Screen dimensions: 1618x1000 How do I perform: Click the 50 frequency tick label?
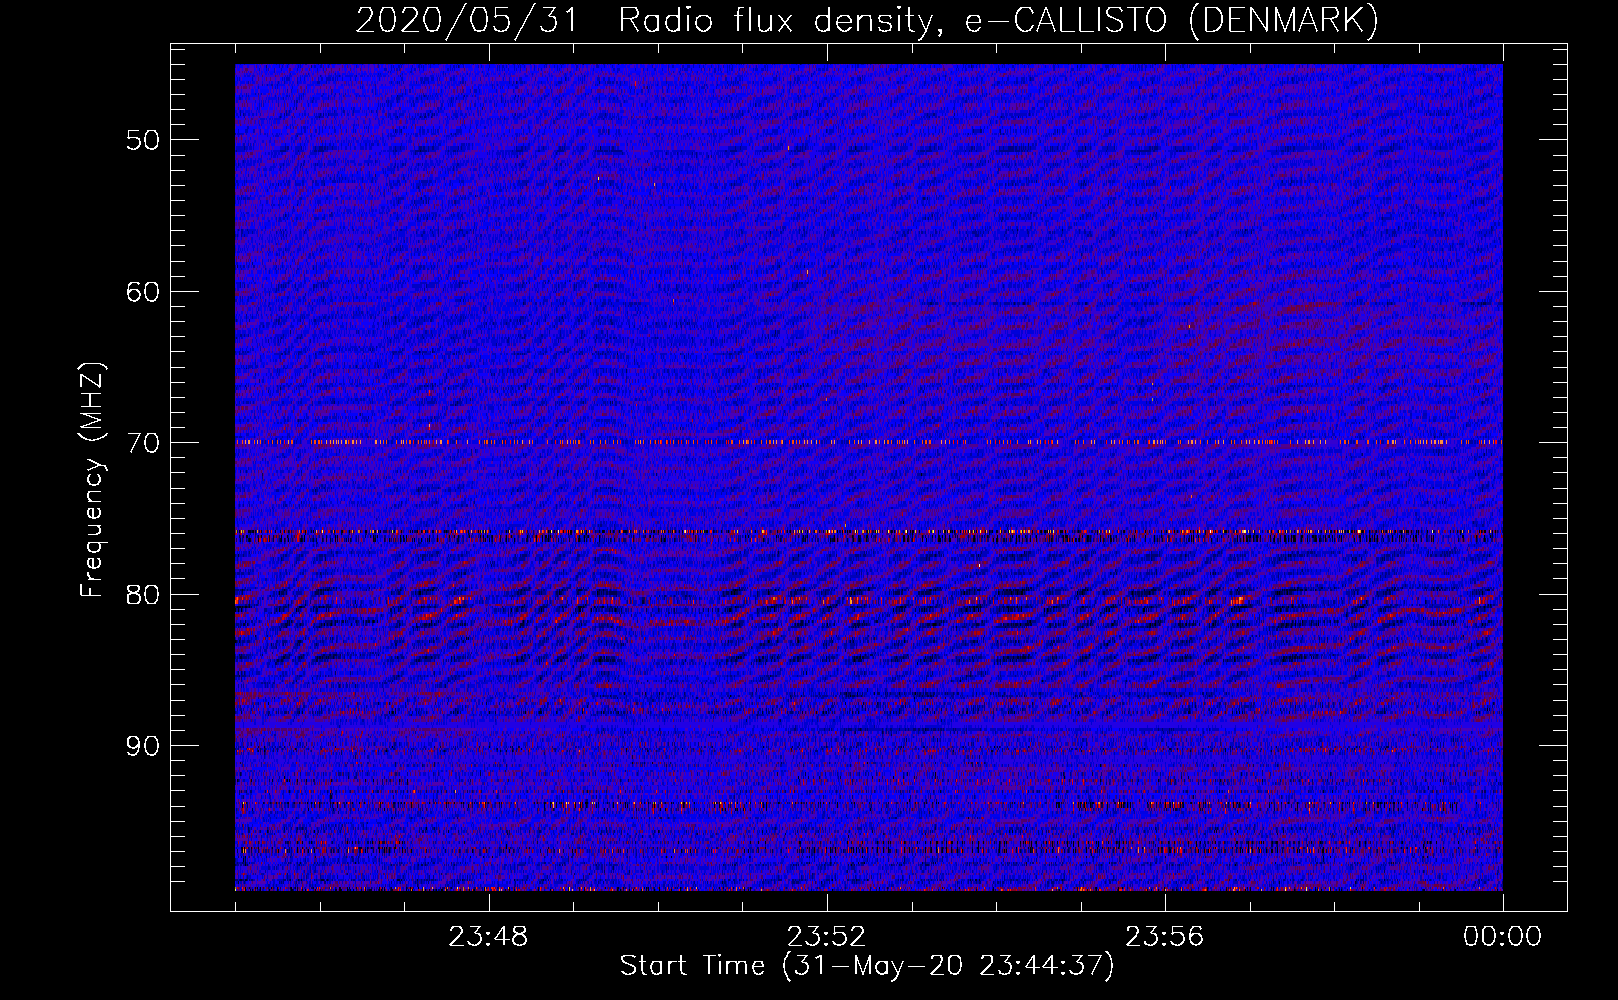[143, 140]
